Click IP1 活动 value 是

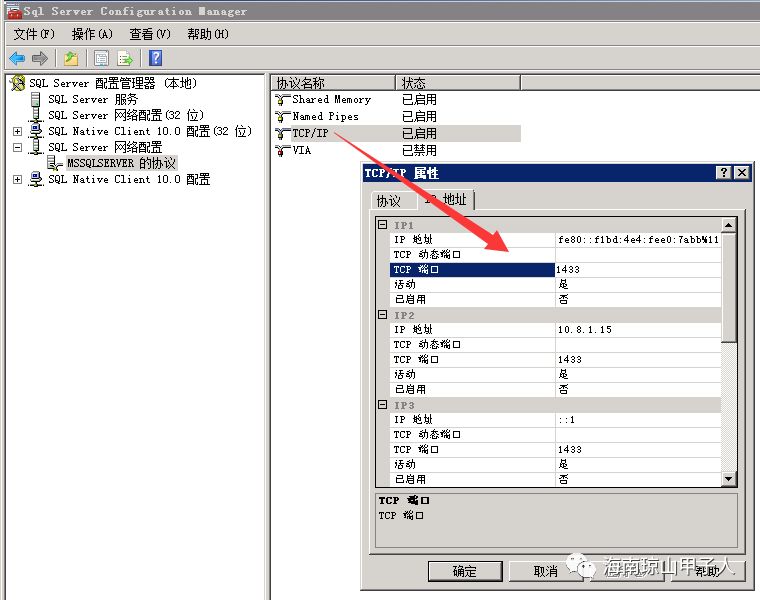638,285
